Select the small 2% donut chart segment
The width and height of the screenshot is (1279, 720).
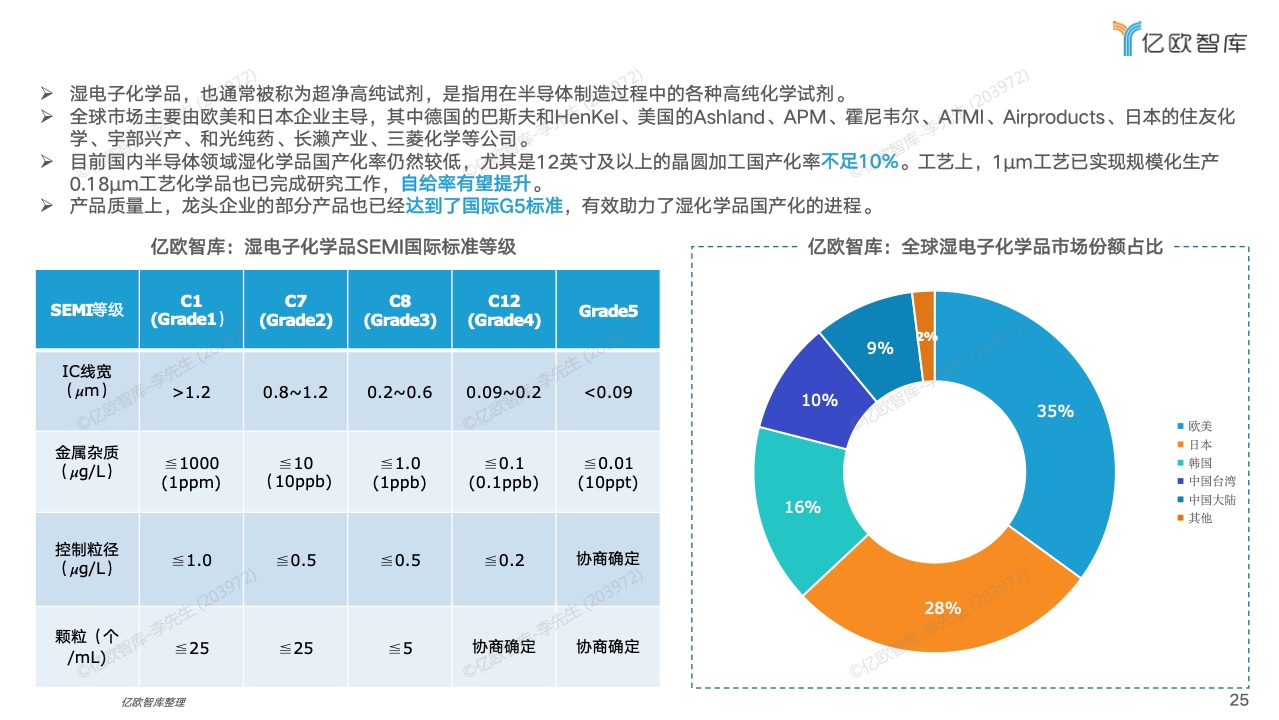tap(925, 335)
